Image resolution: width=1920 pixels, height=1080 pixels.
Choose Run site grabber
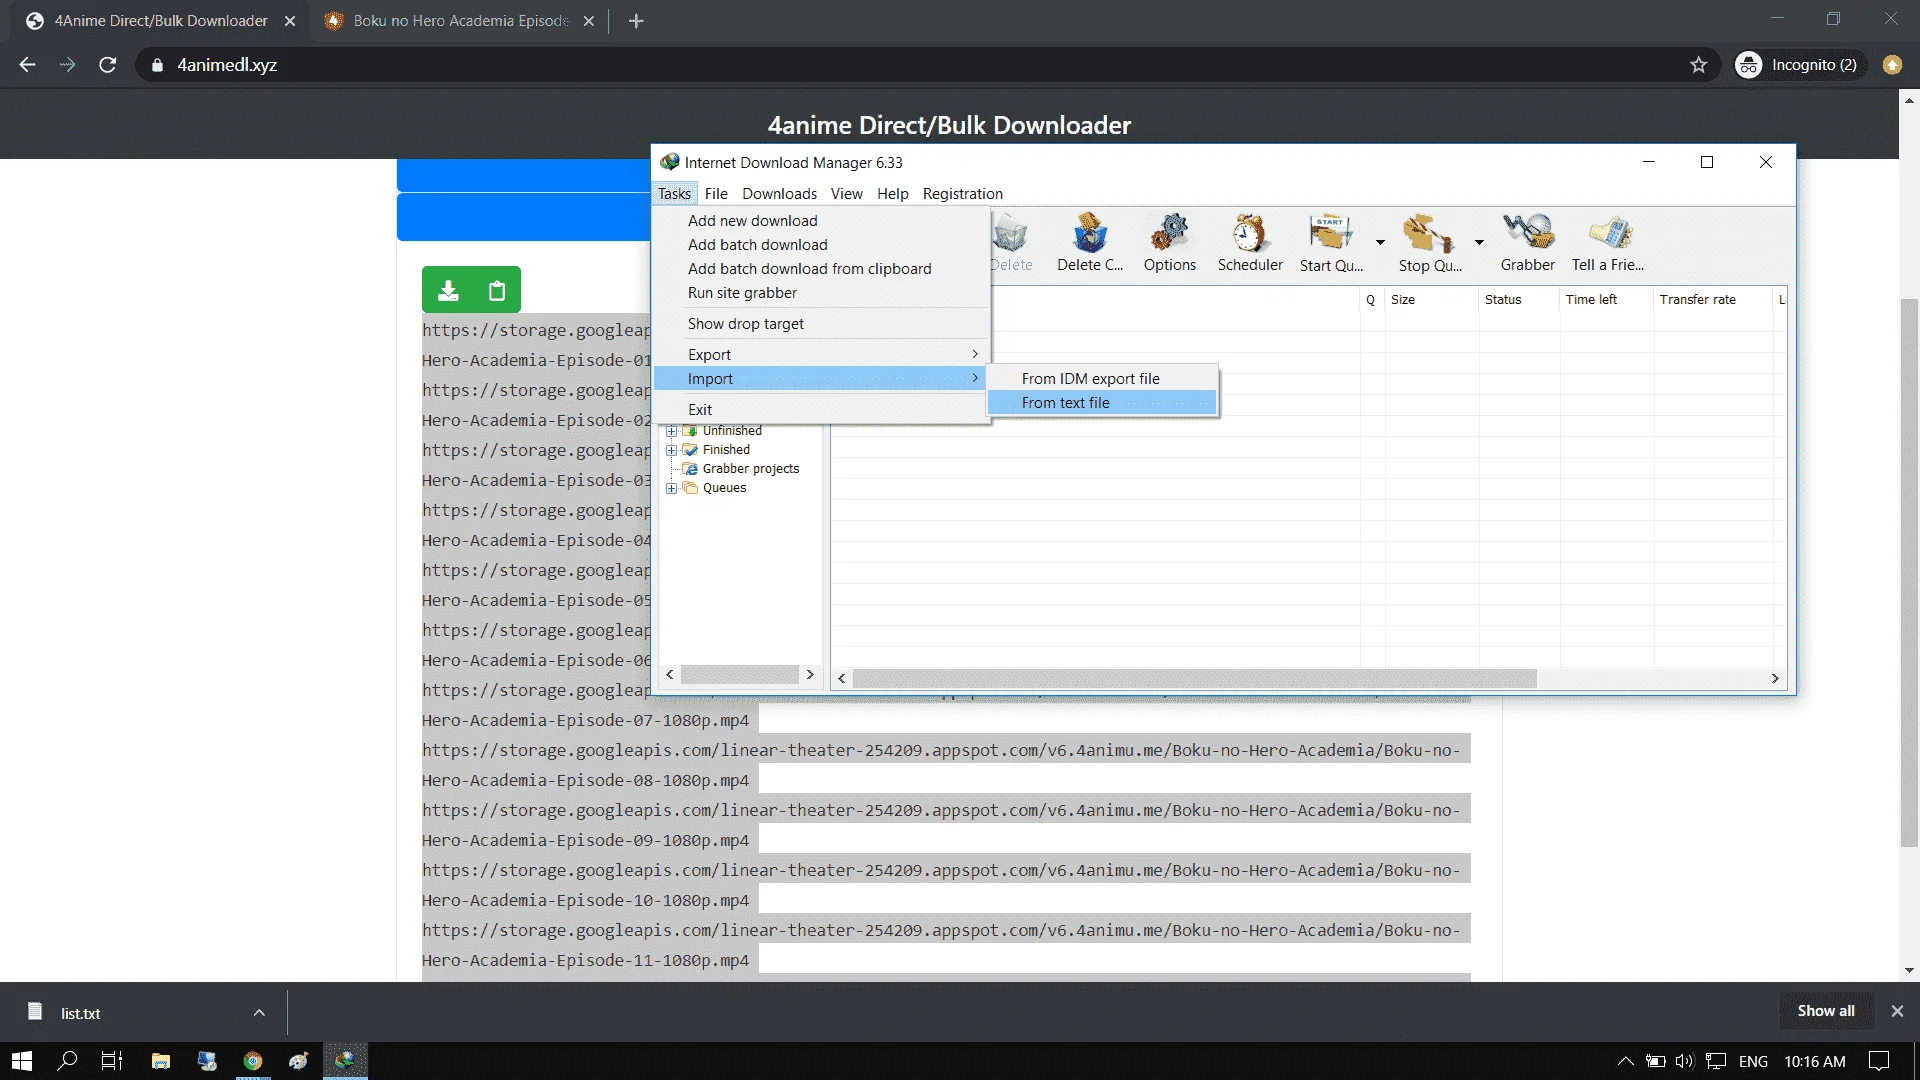[821, 293]
